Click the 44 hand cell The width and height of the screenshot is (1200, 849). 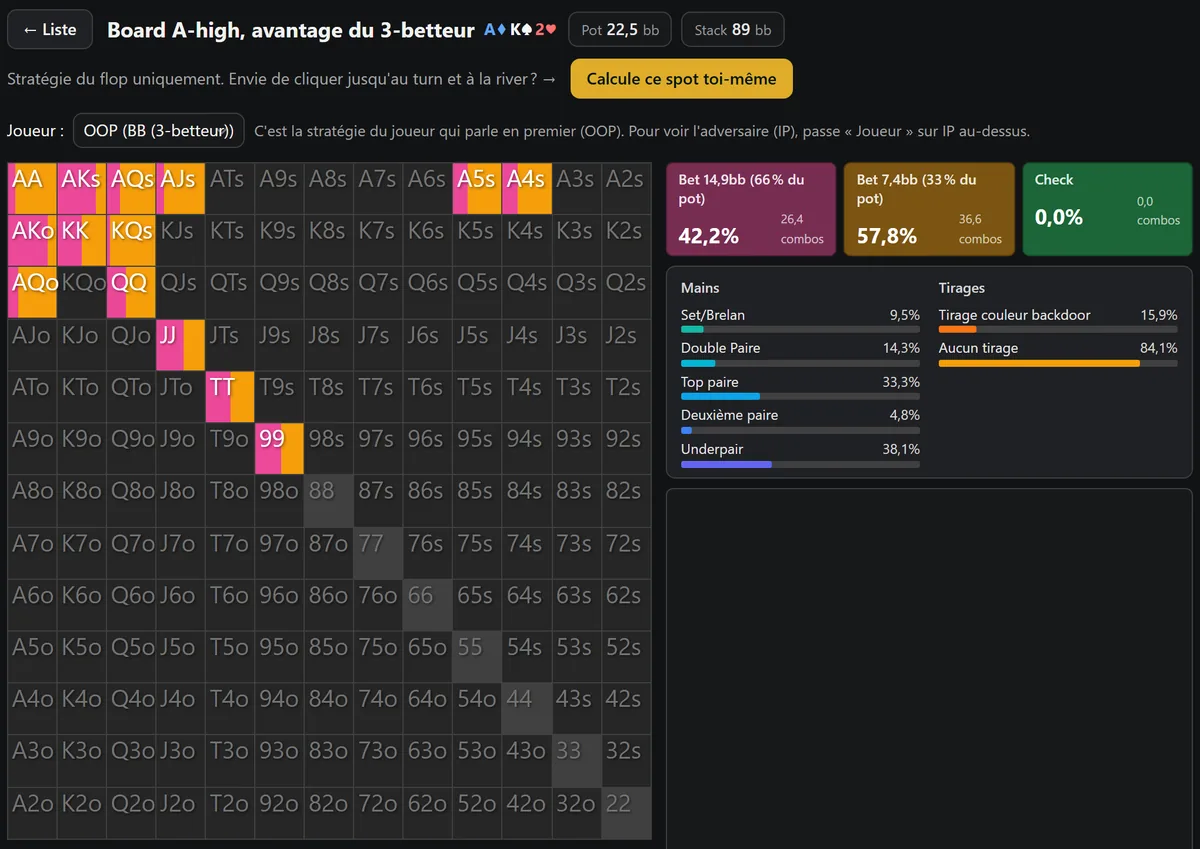(x=527, y=708)
